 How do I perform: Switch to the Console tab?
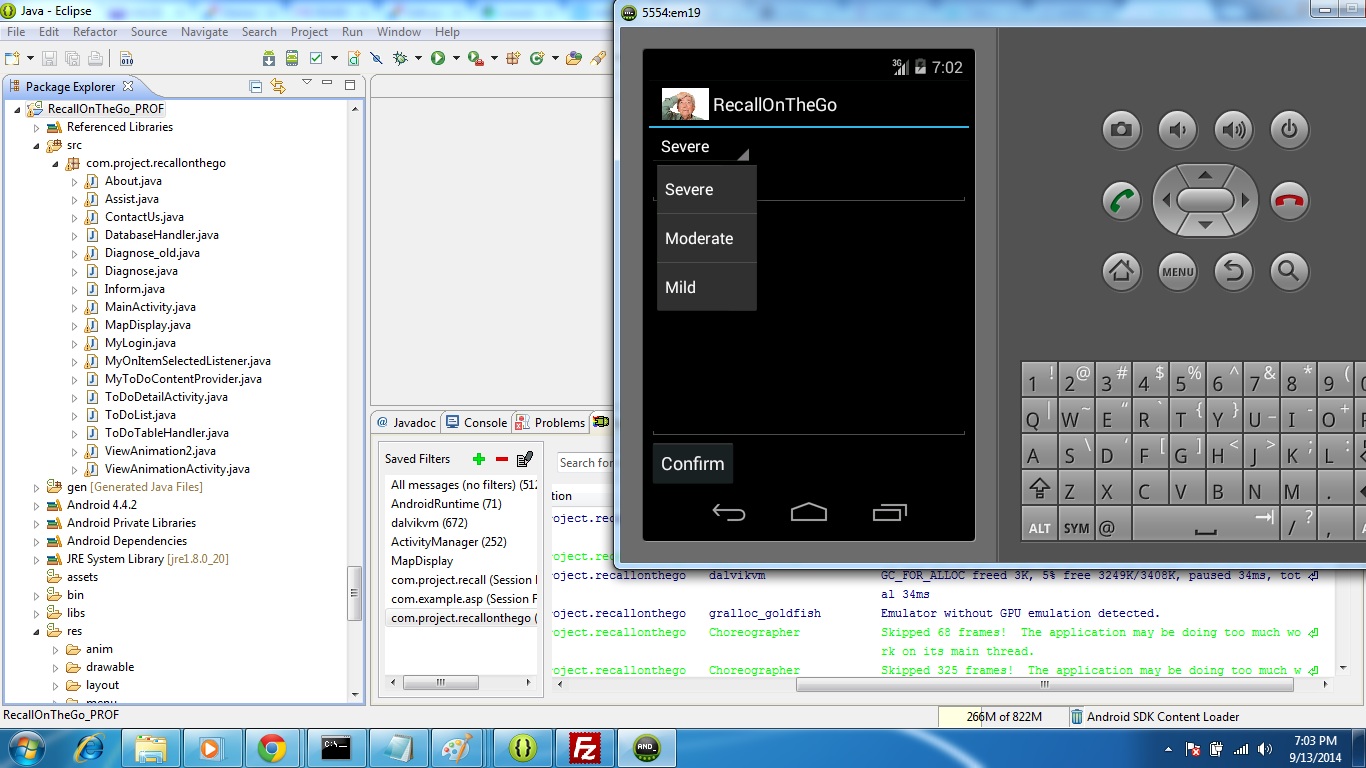pos(476,423)
